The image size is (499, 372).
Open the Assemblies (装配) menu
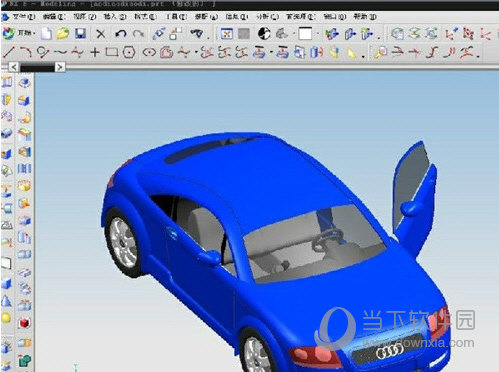(x=207, y=16)
